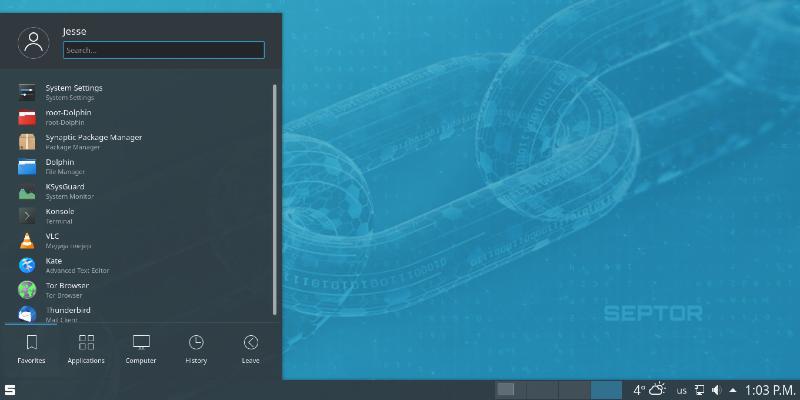The width and height of the screenshot is (800, 400).
Task: Open the Leave tab
Action: click(x=250, y=349)
